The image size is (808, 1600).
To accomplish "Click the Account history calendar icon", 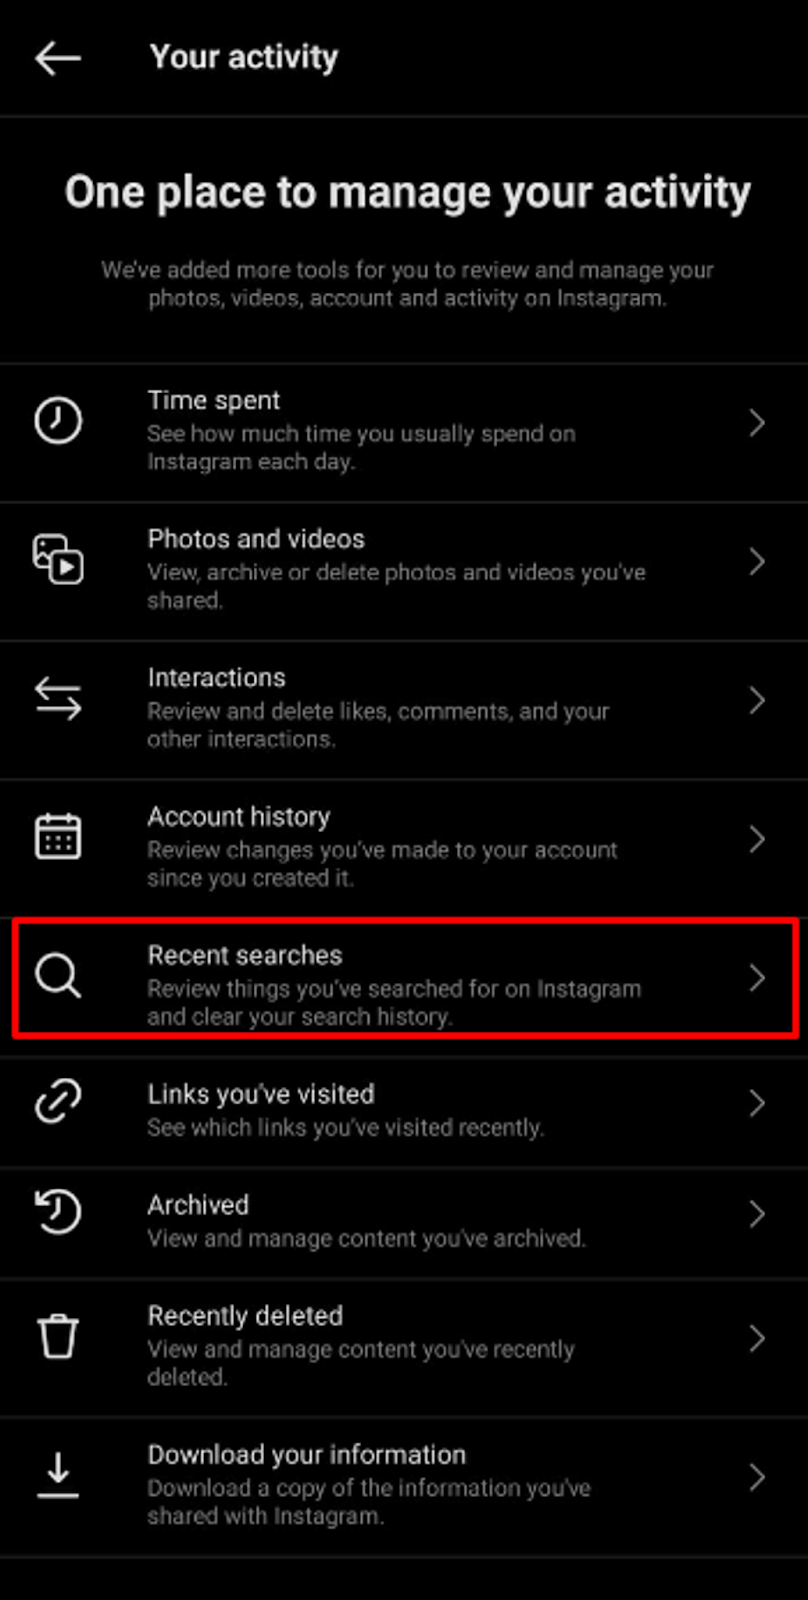I will 58,837.
